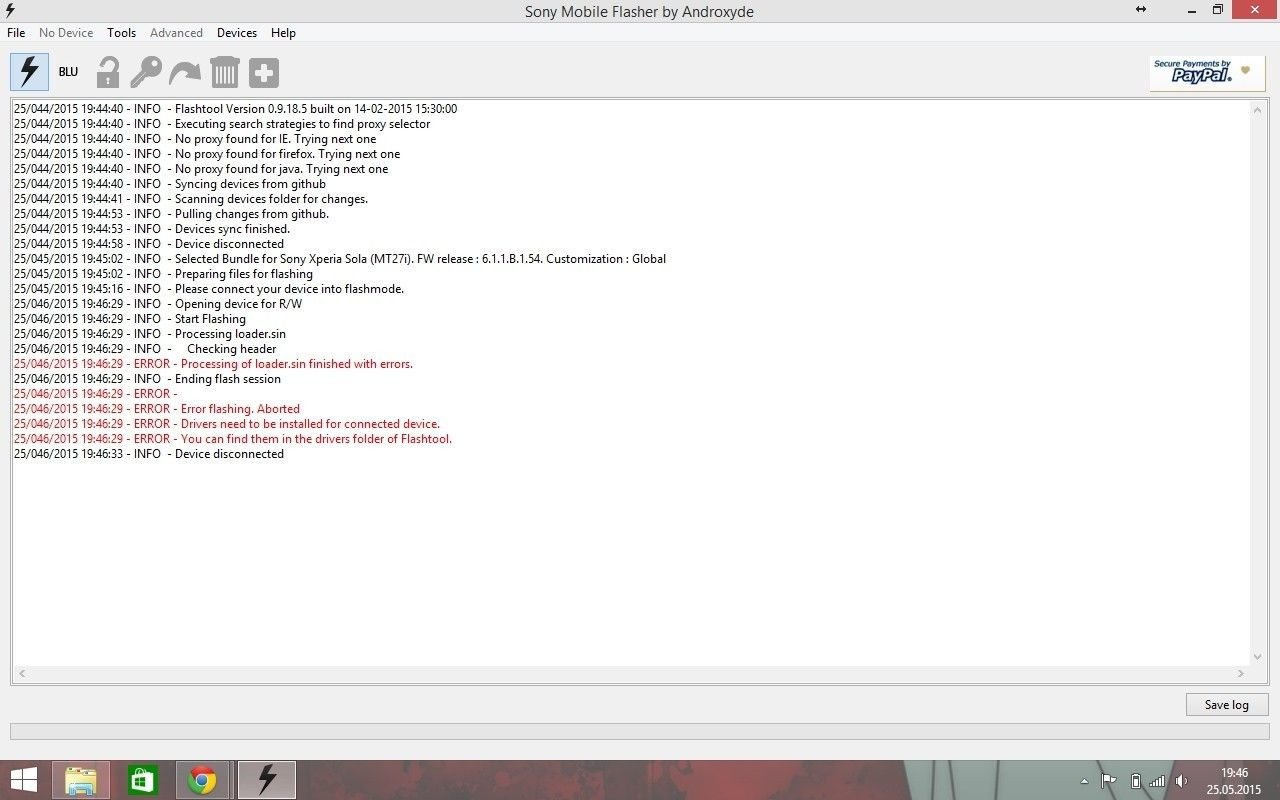Click the lightning bolt Flash device icon
Image resolution: width=1280 pixels, height=800 pixels.
29,72
